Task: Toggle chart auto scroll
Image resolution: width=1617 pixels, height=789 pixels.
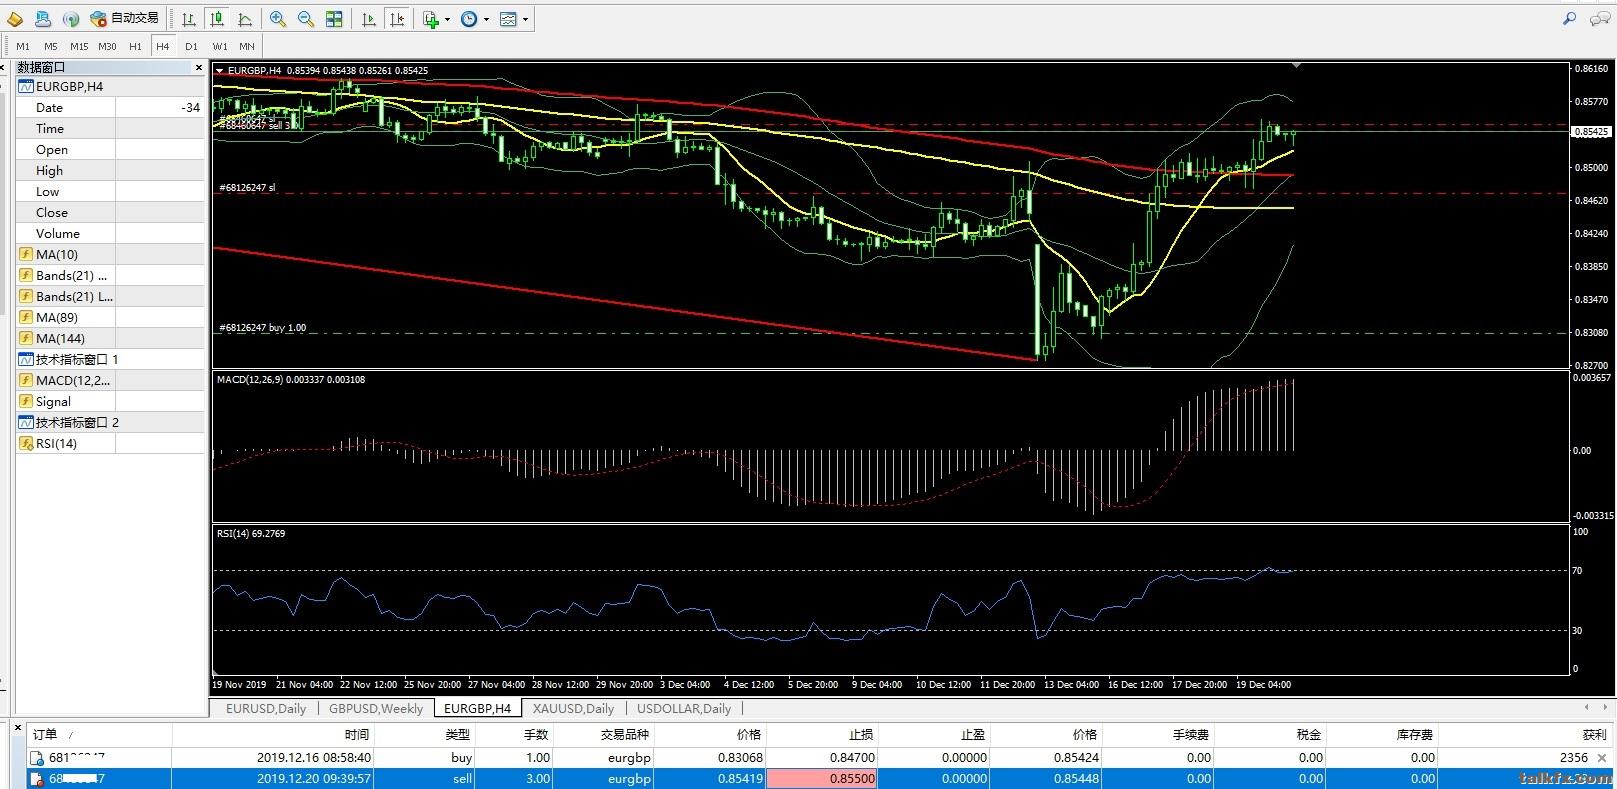Action: (369, 18)
